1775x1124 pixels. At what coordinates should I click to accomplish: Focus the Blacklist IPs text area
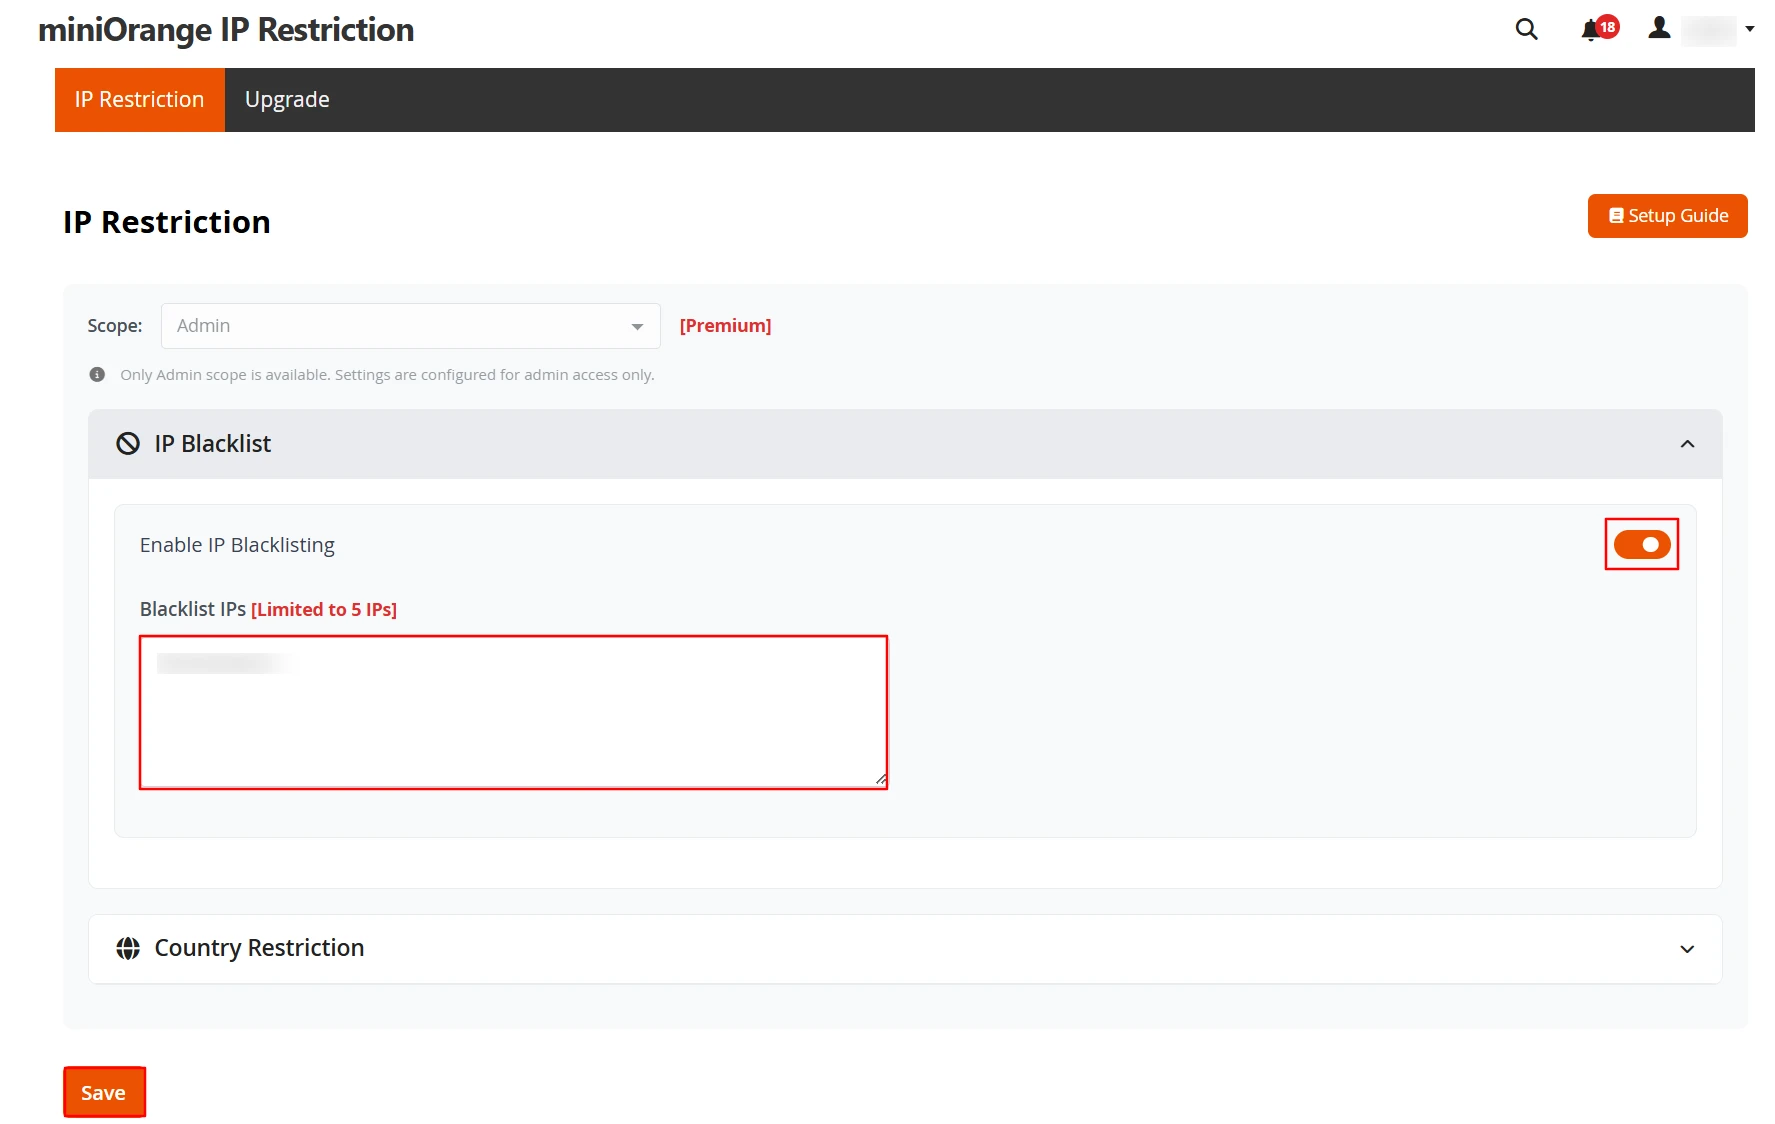[x=513, y=712]
